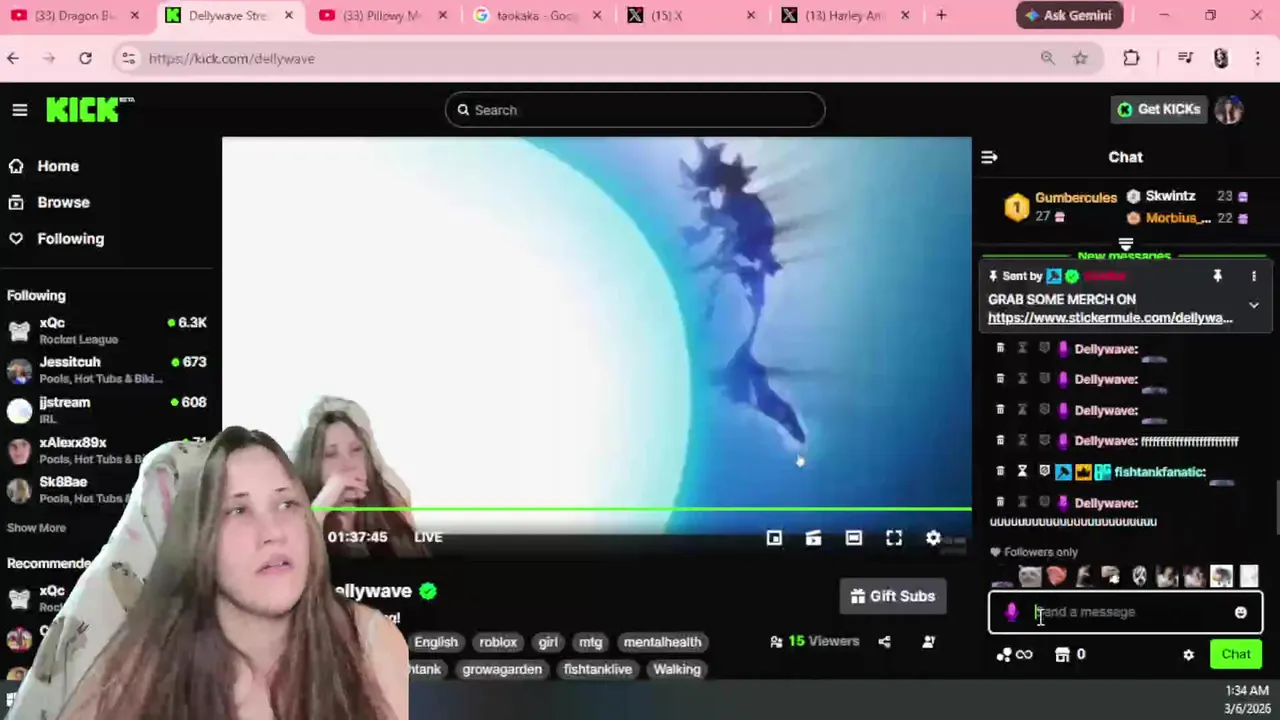
Task: Open the profile avatar menu
Action: tap(1229, 110)
